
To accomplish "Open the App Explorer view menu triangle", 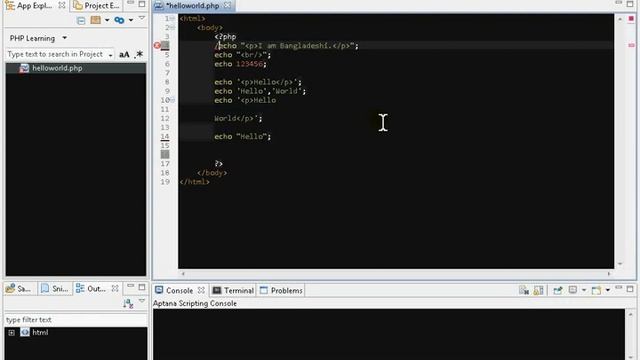I will point(142,18).
